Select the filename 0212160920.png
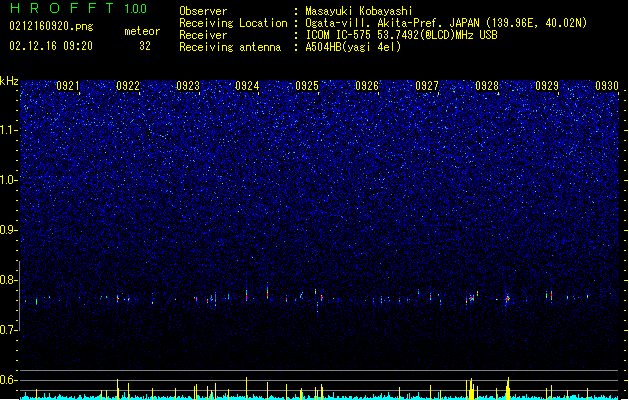The width and height of the screenshot is (629, 400). coord(51,26)
